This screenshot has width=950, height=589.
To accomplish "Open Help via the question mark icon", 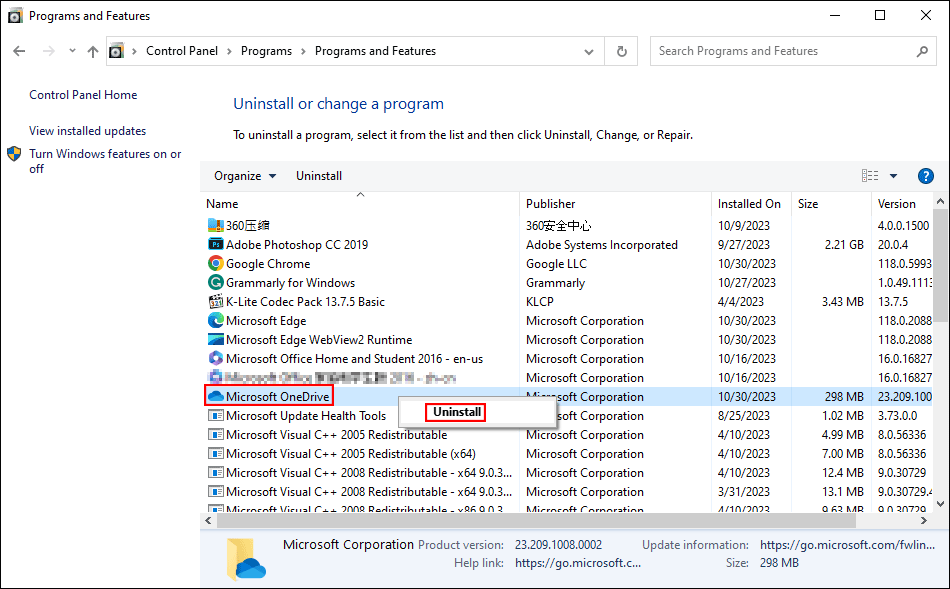I will point(925,175).
